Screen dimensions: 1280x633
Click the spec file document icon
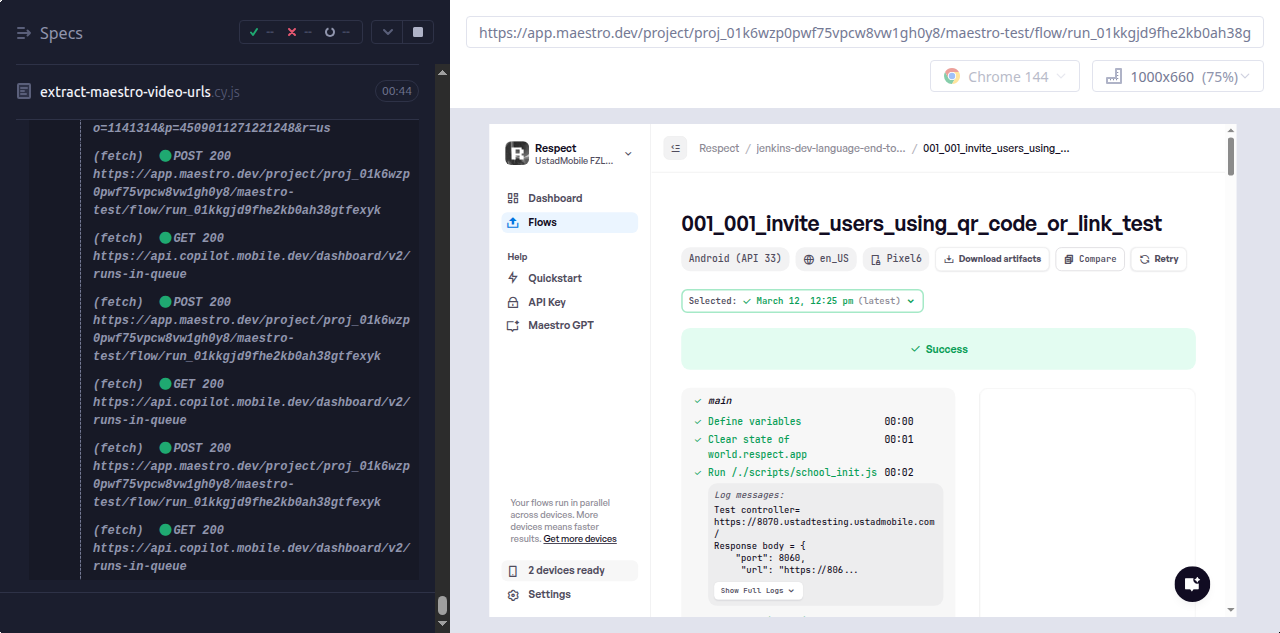(x=24, y=91)
